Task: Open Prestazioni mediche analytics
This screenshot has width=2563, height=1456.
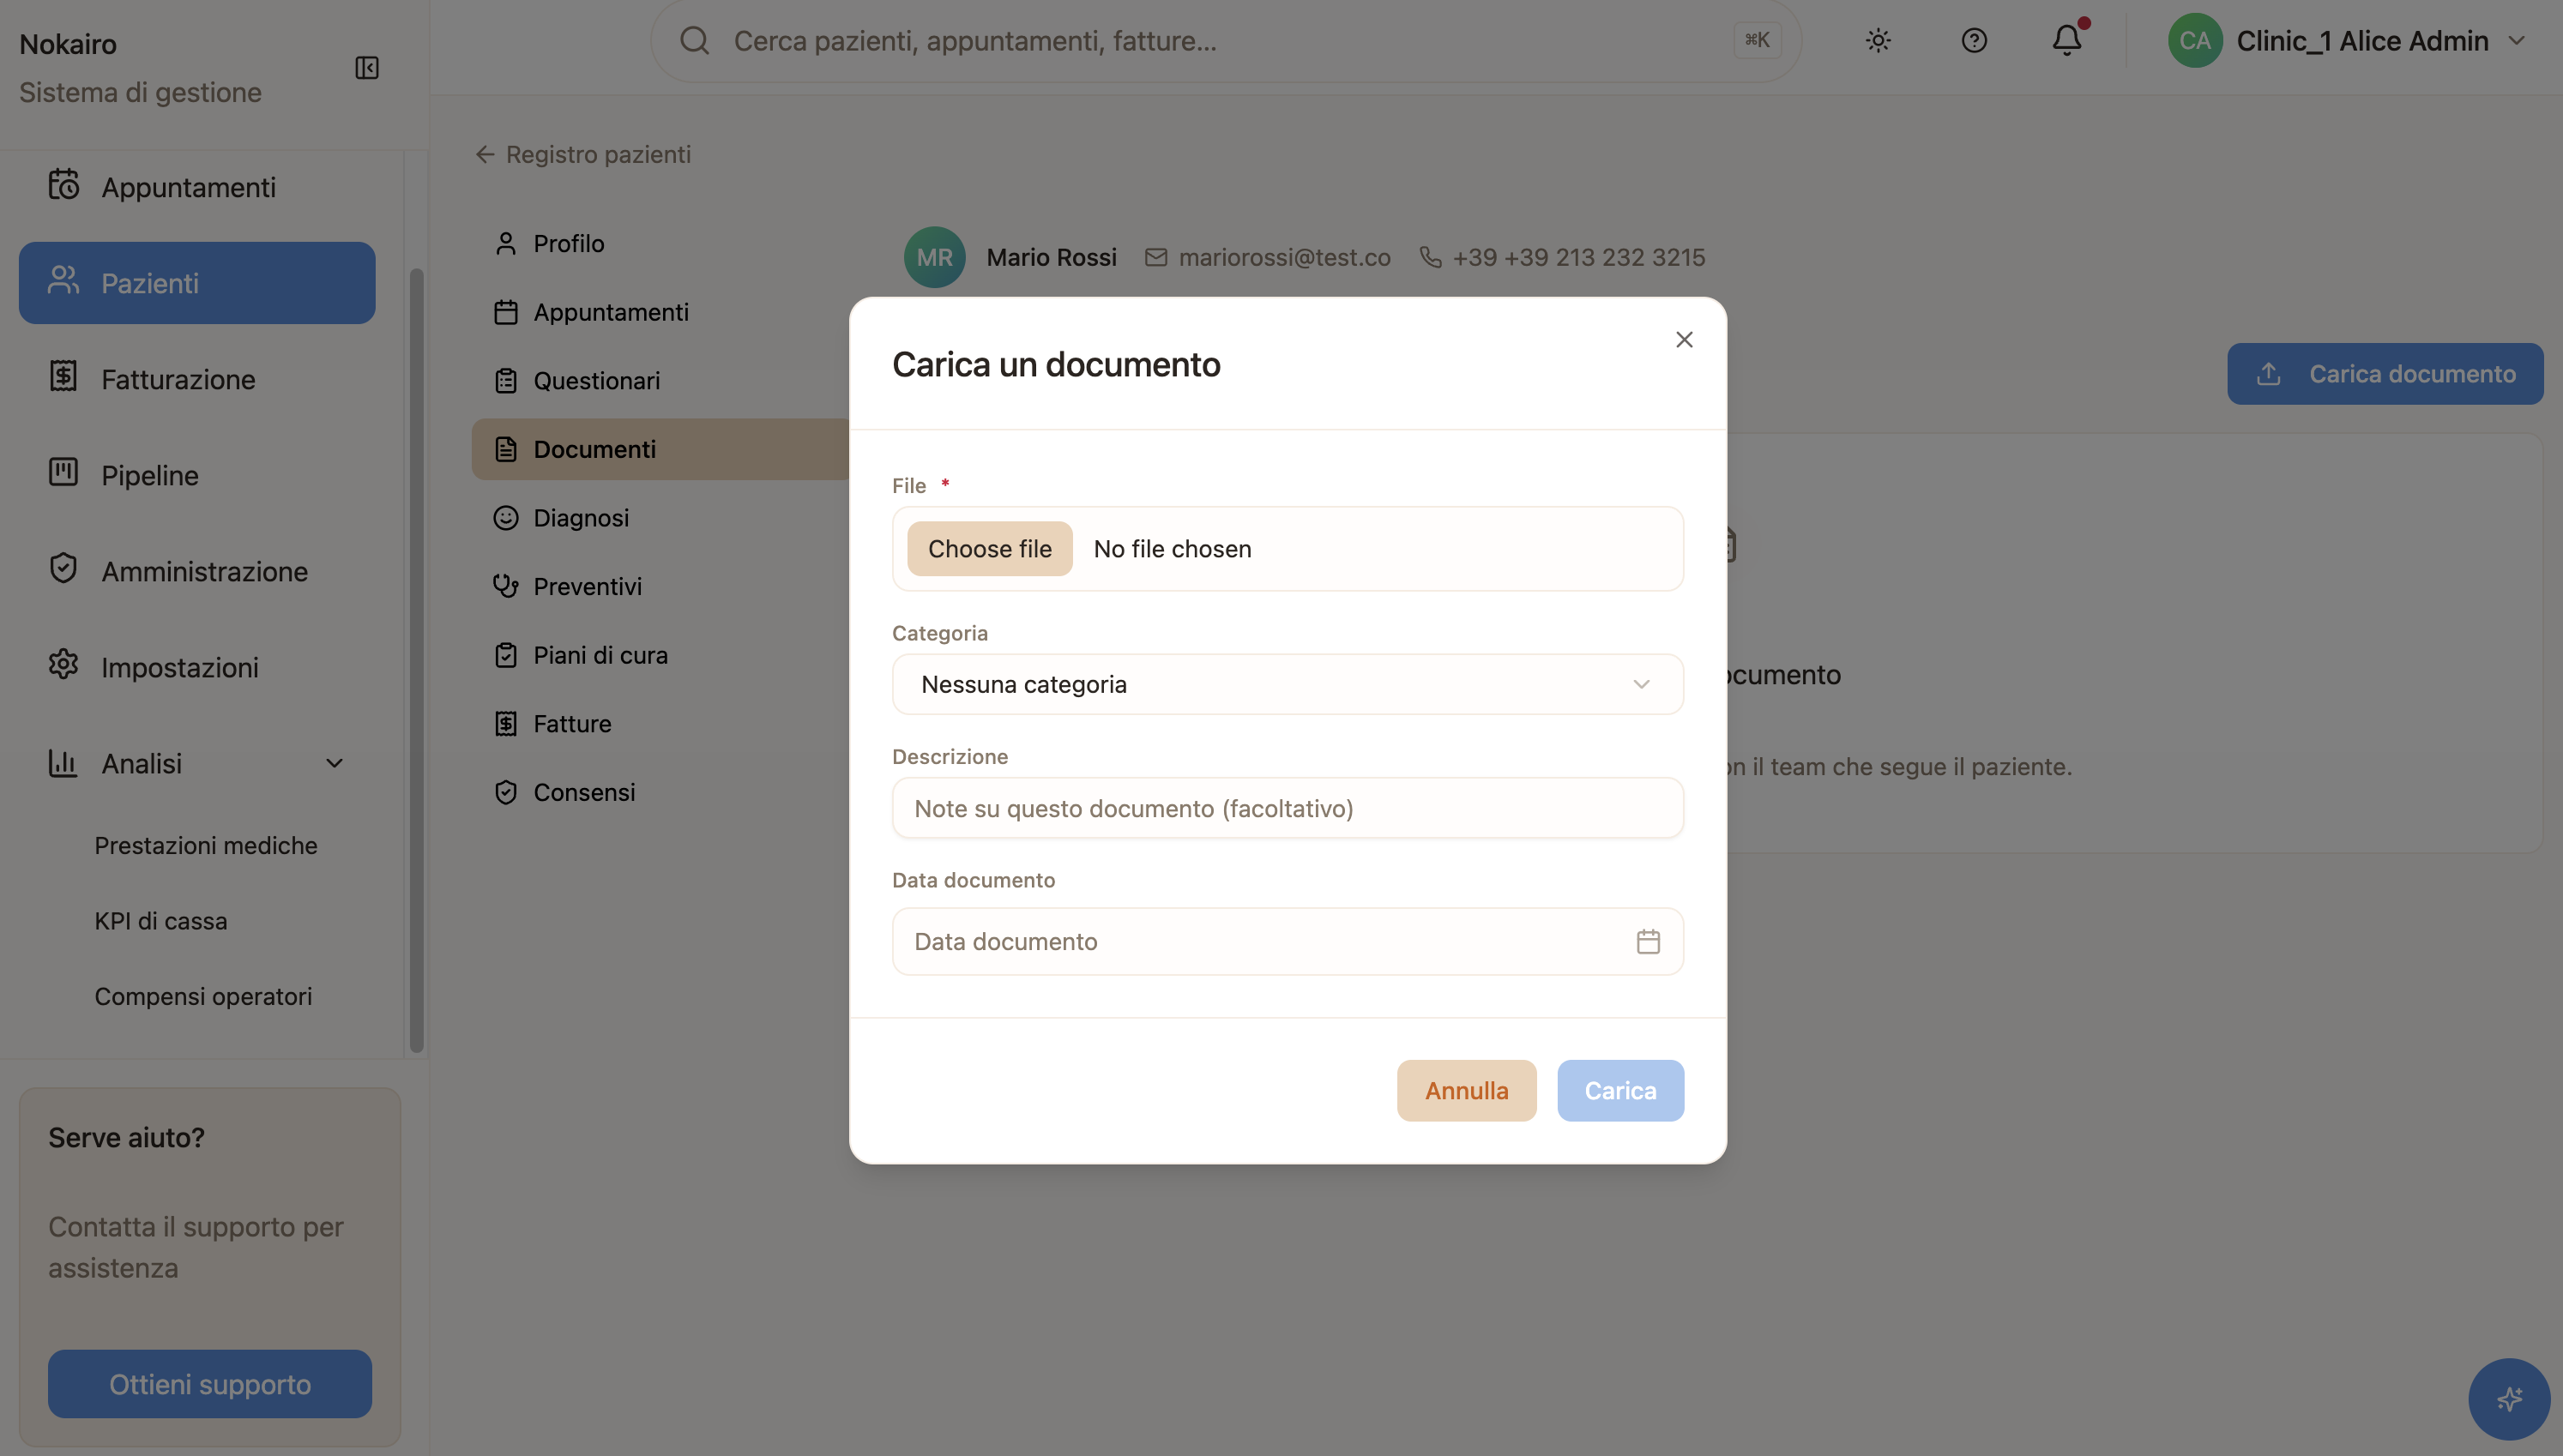Action: coord(206,845)
